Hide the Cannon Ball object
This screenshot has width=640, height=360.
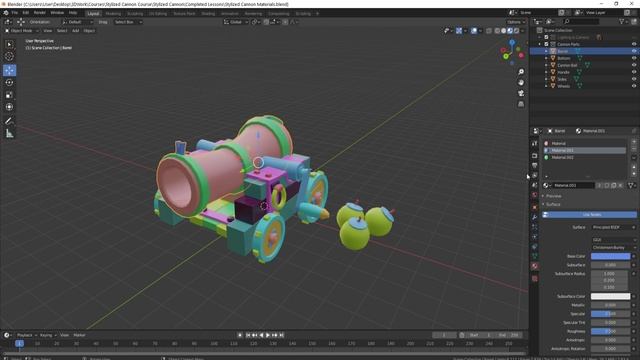[x=634, y=65]
